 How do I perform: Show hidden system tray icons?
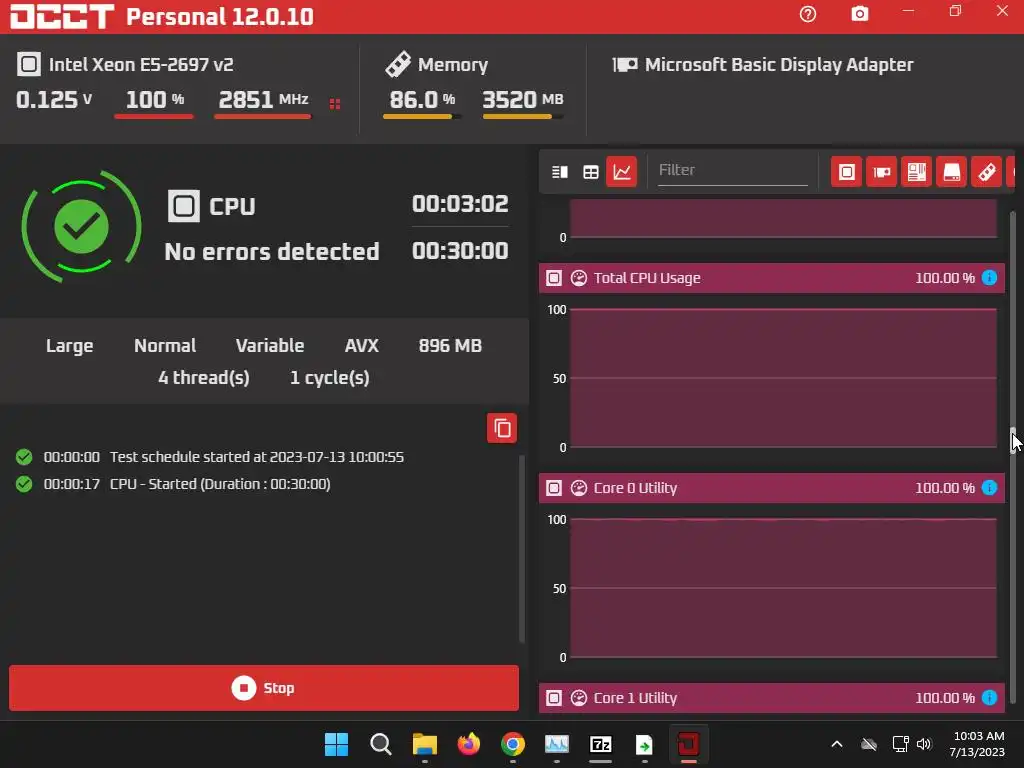tap(837, 744)
